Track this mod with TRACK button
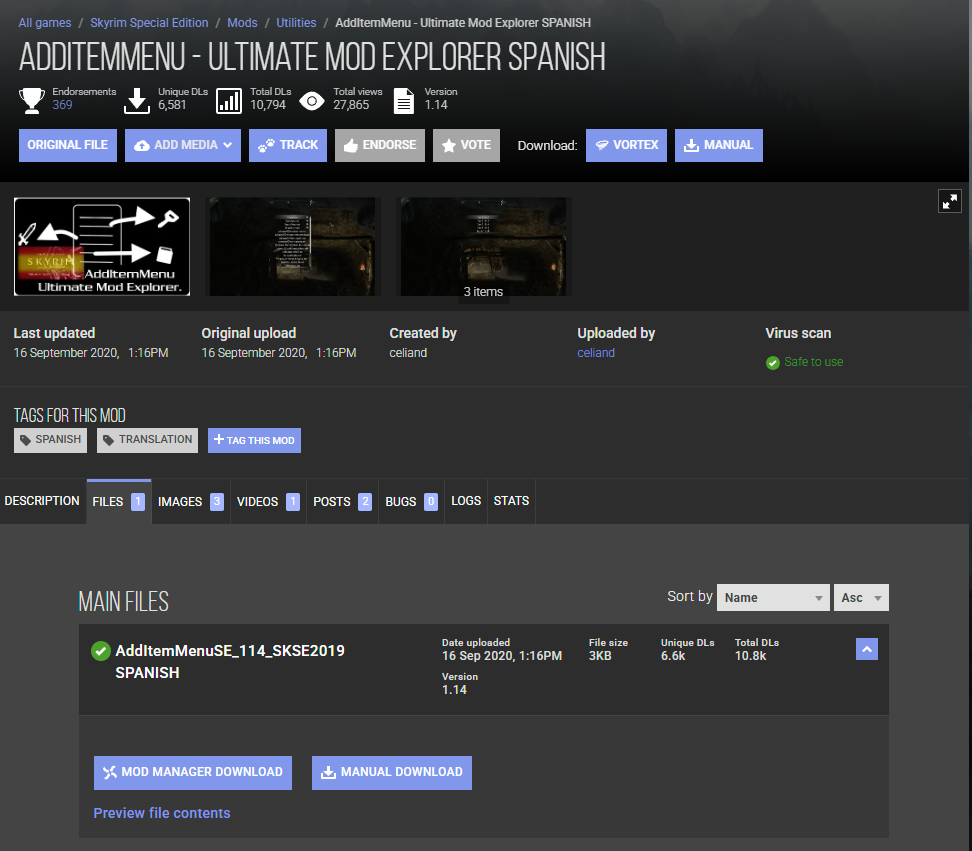The height and width of the screenshot is (851, 972). point(288,145)
